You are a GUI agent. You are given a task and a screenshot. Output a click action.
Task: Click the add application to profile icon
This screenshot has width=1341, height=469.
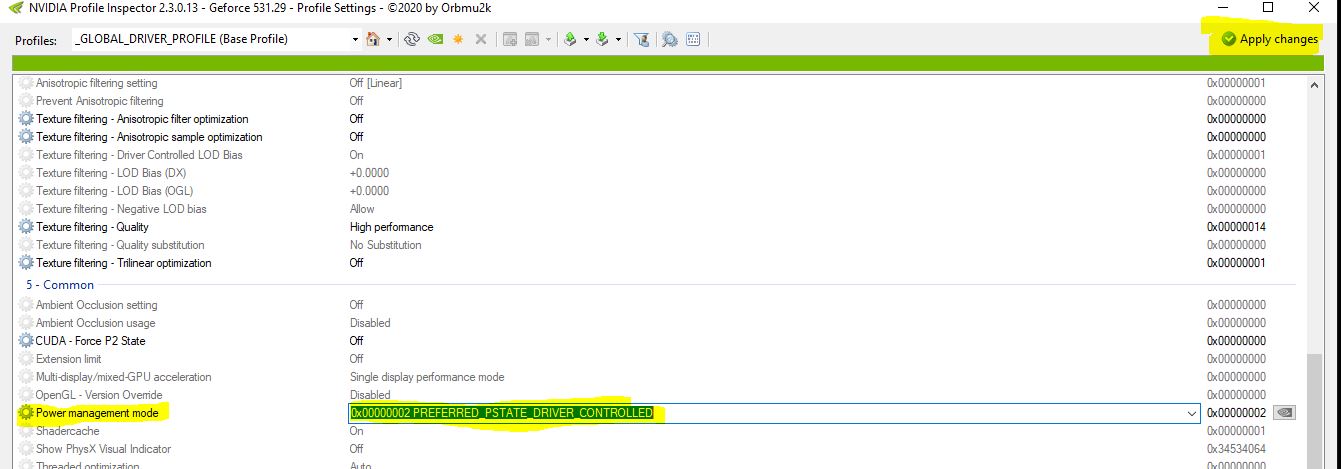pyautogui.click(x=510, y=39)
